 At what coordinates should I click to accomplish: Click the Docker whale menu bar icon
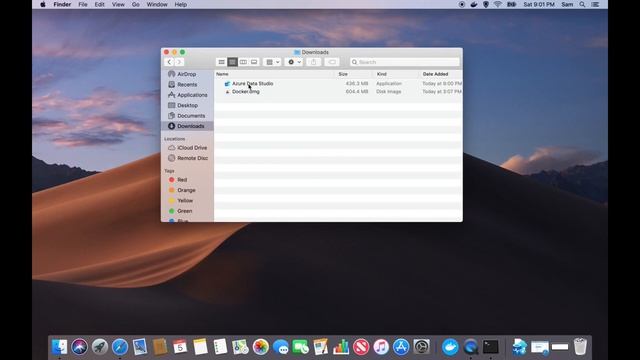click(473, 4)
